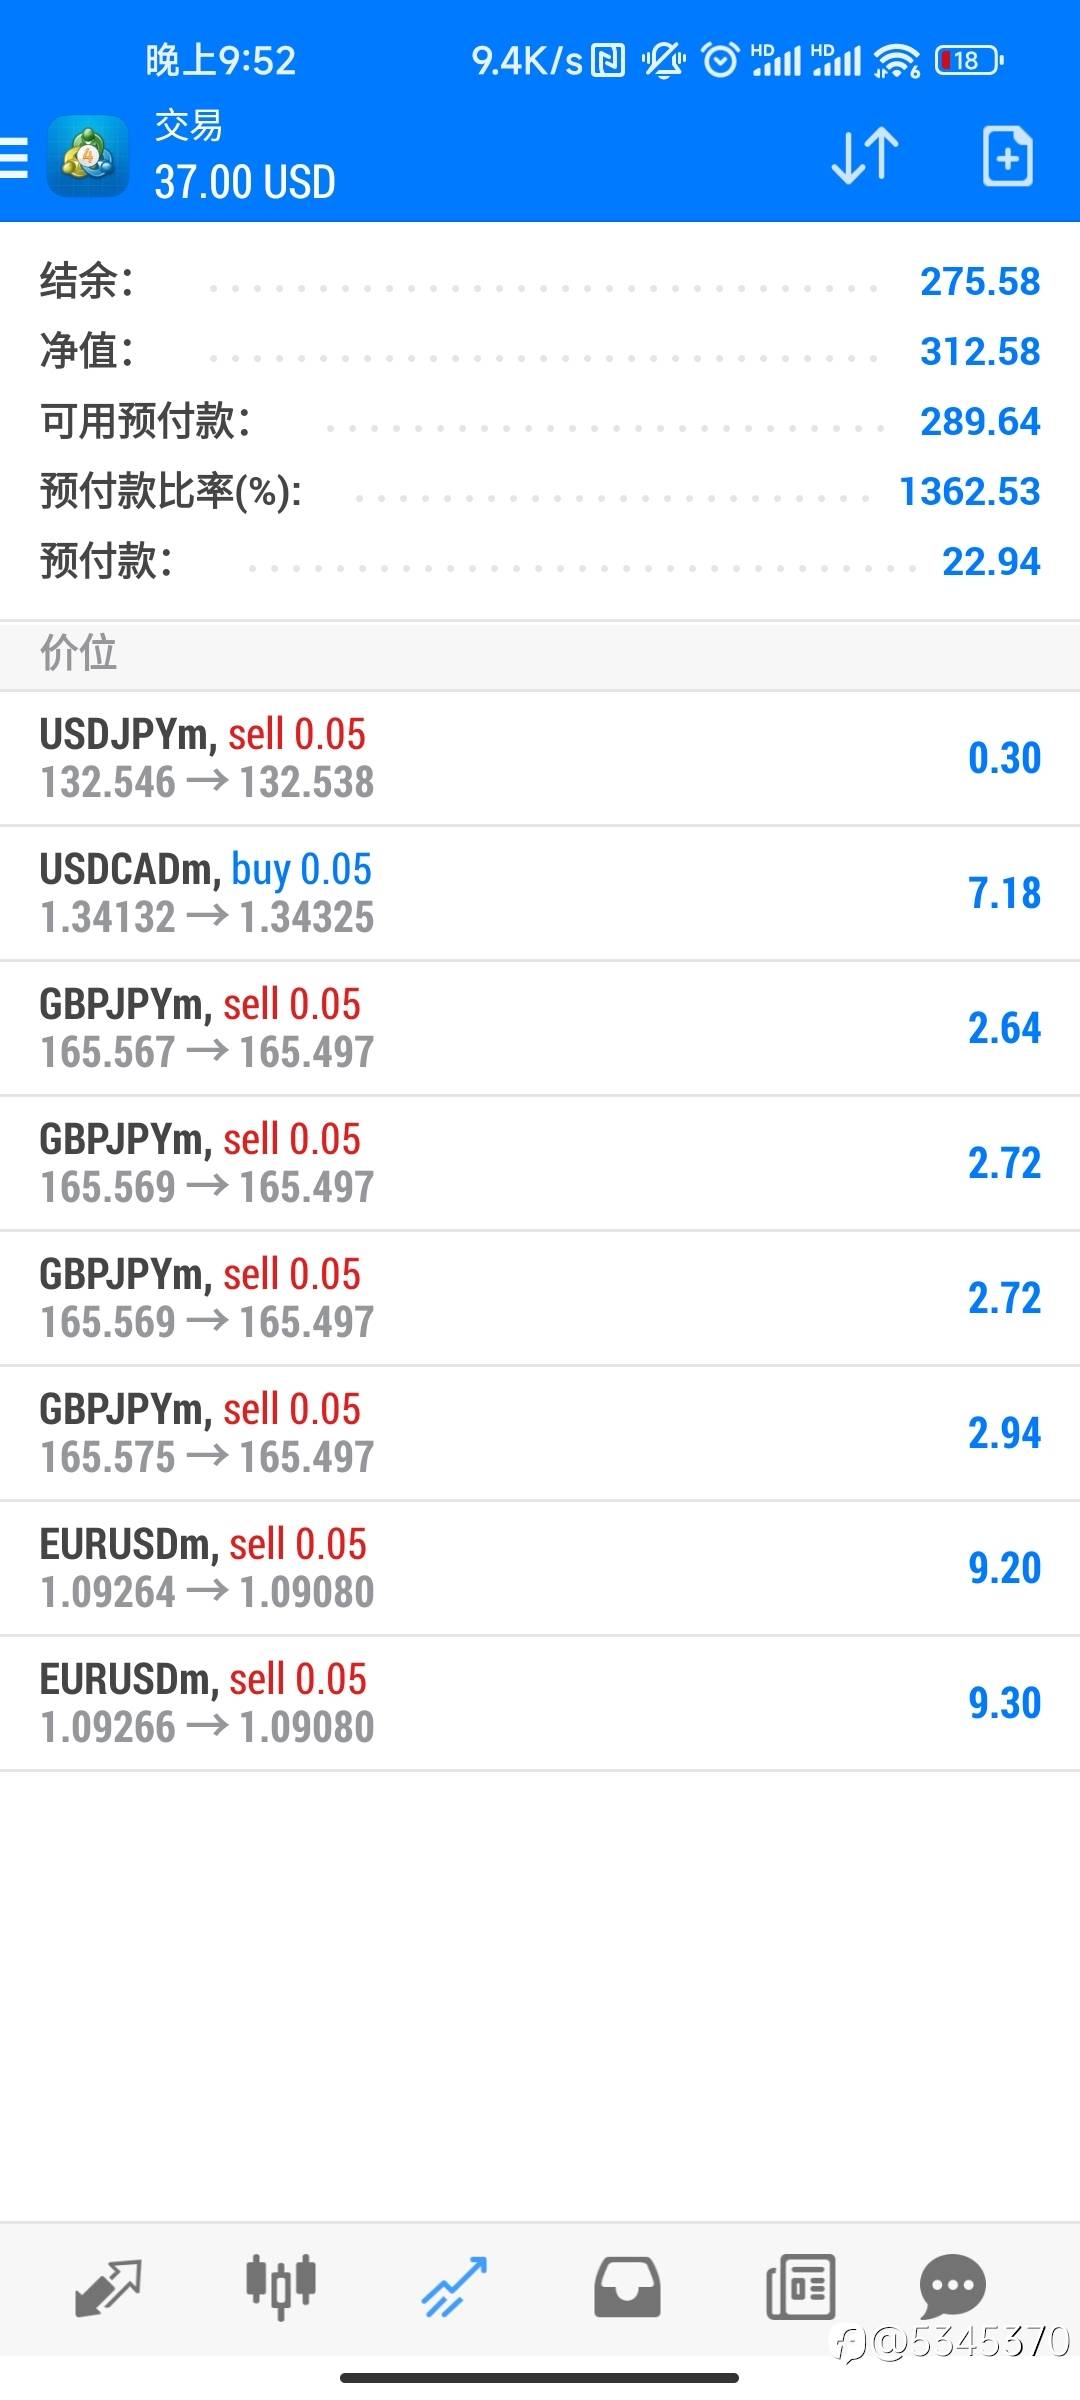
Task: Select the Trade tab trend icon
Action: click(x=454, y=2287)
